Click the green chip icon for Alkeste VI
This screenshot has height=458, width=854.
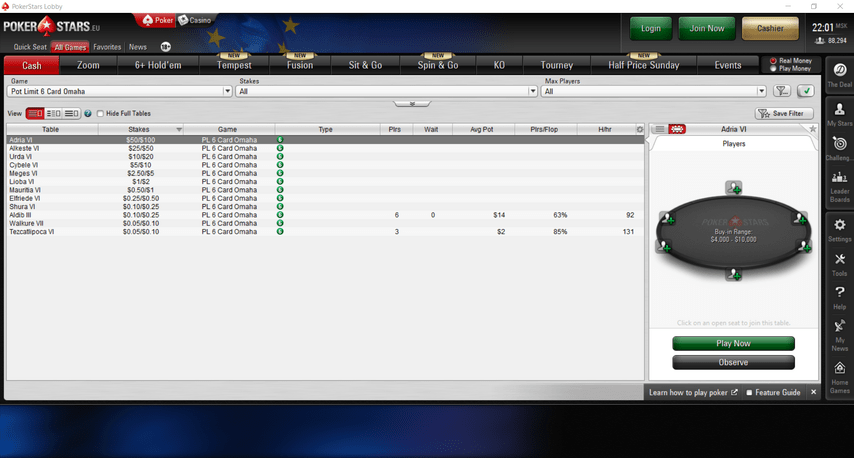(280, 148)
